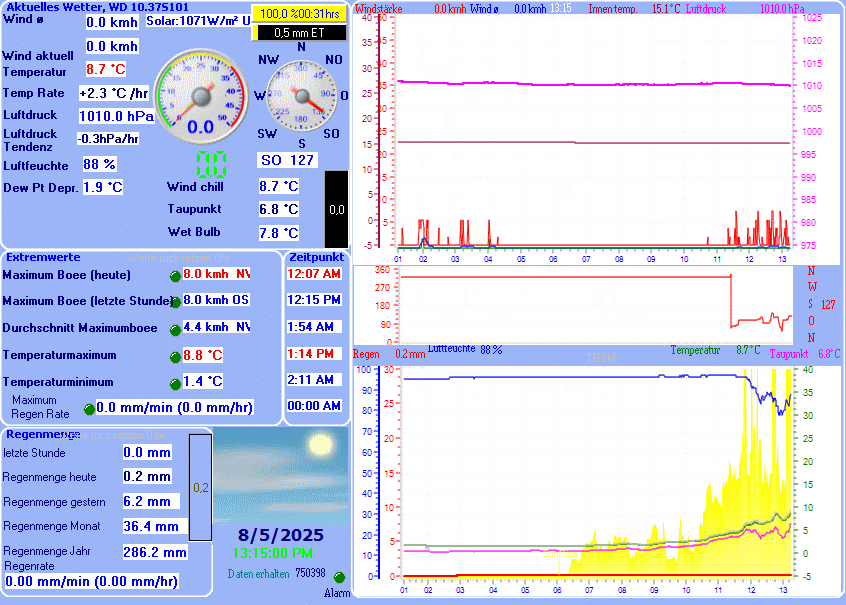Click the SO 127 wind direction readout
Viewport: 846px width, 605px height.
pos(287,160)
